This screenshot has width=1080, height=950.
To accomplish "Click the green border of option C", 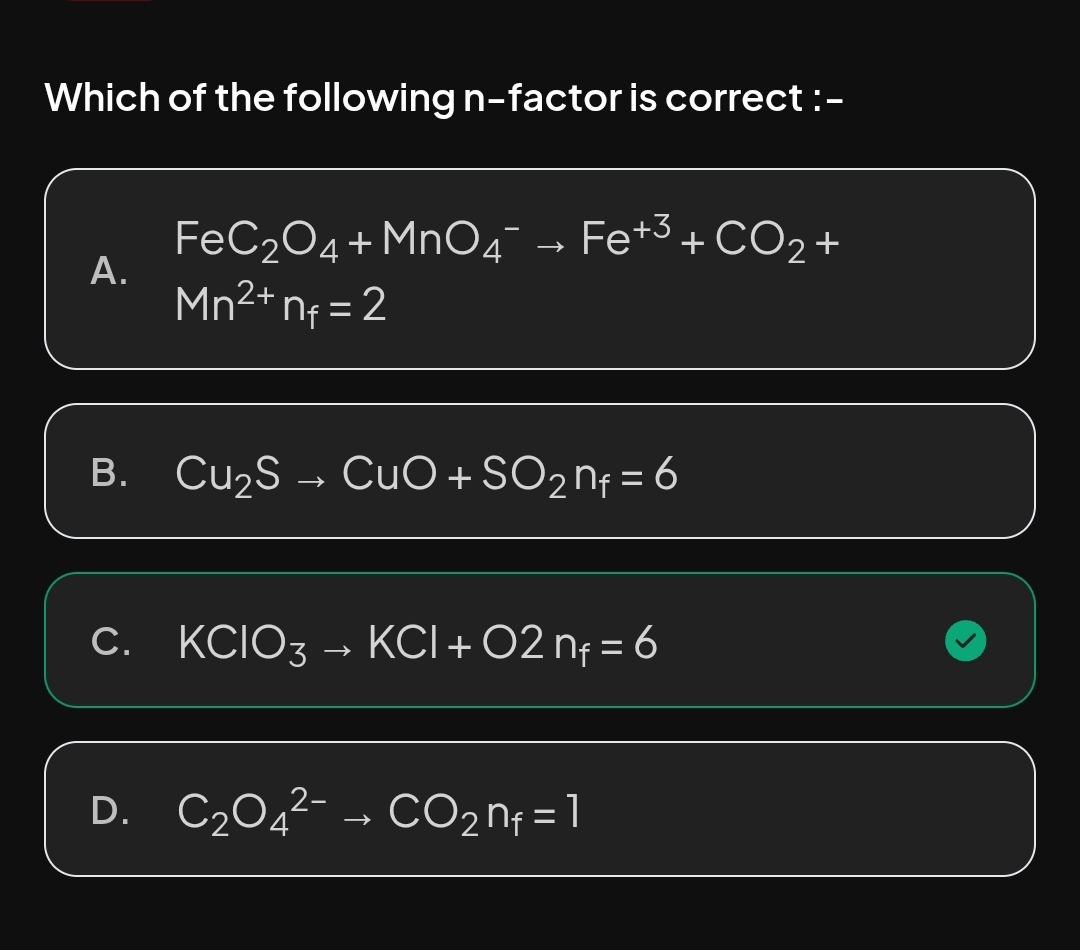I will (x=540, y=575).
